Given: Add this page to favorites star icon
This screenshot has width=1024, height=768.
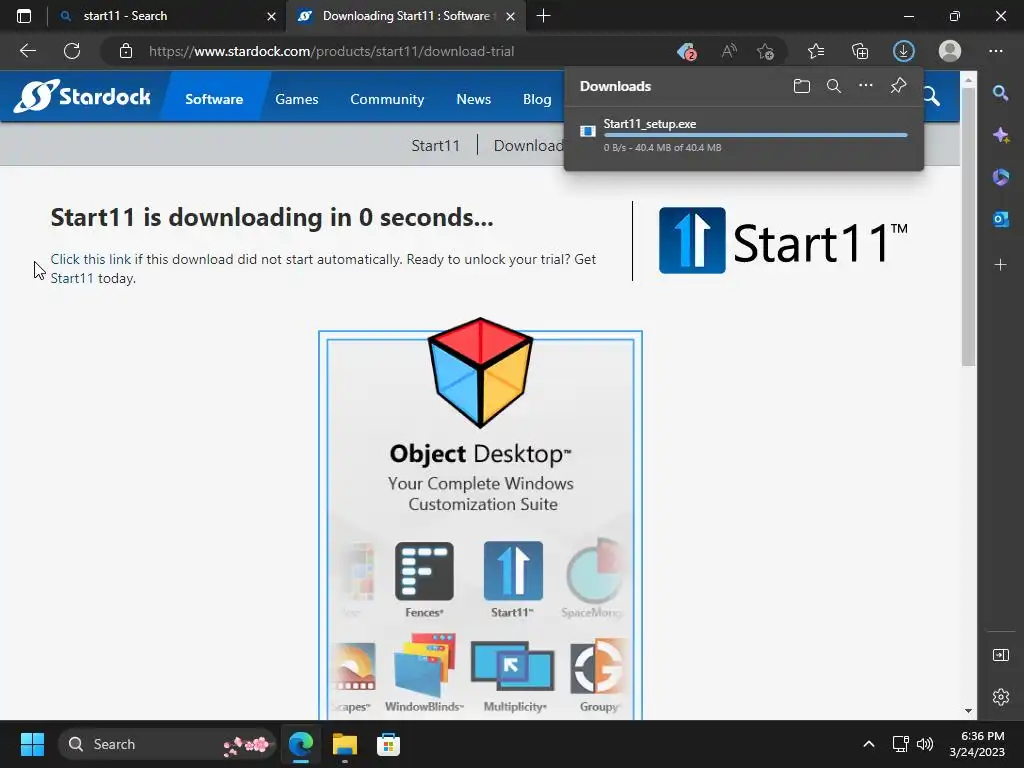Looking at the screenshot, I should (765, 51).
